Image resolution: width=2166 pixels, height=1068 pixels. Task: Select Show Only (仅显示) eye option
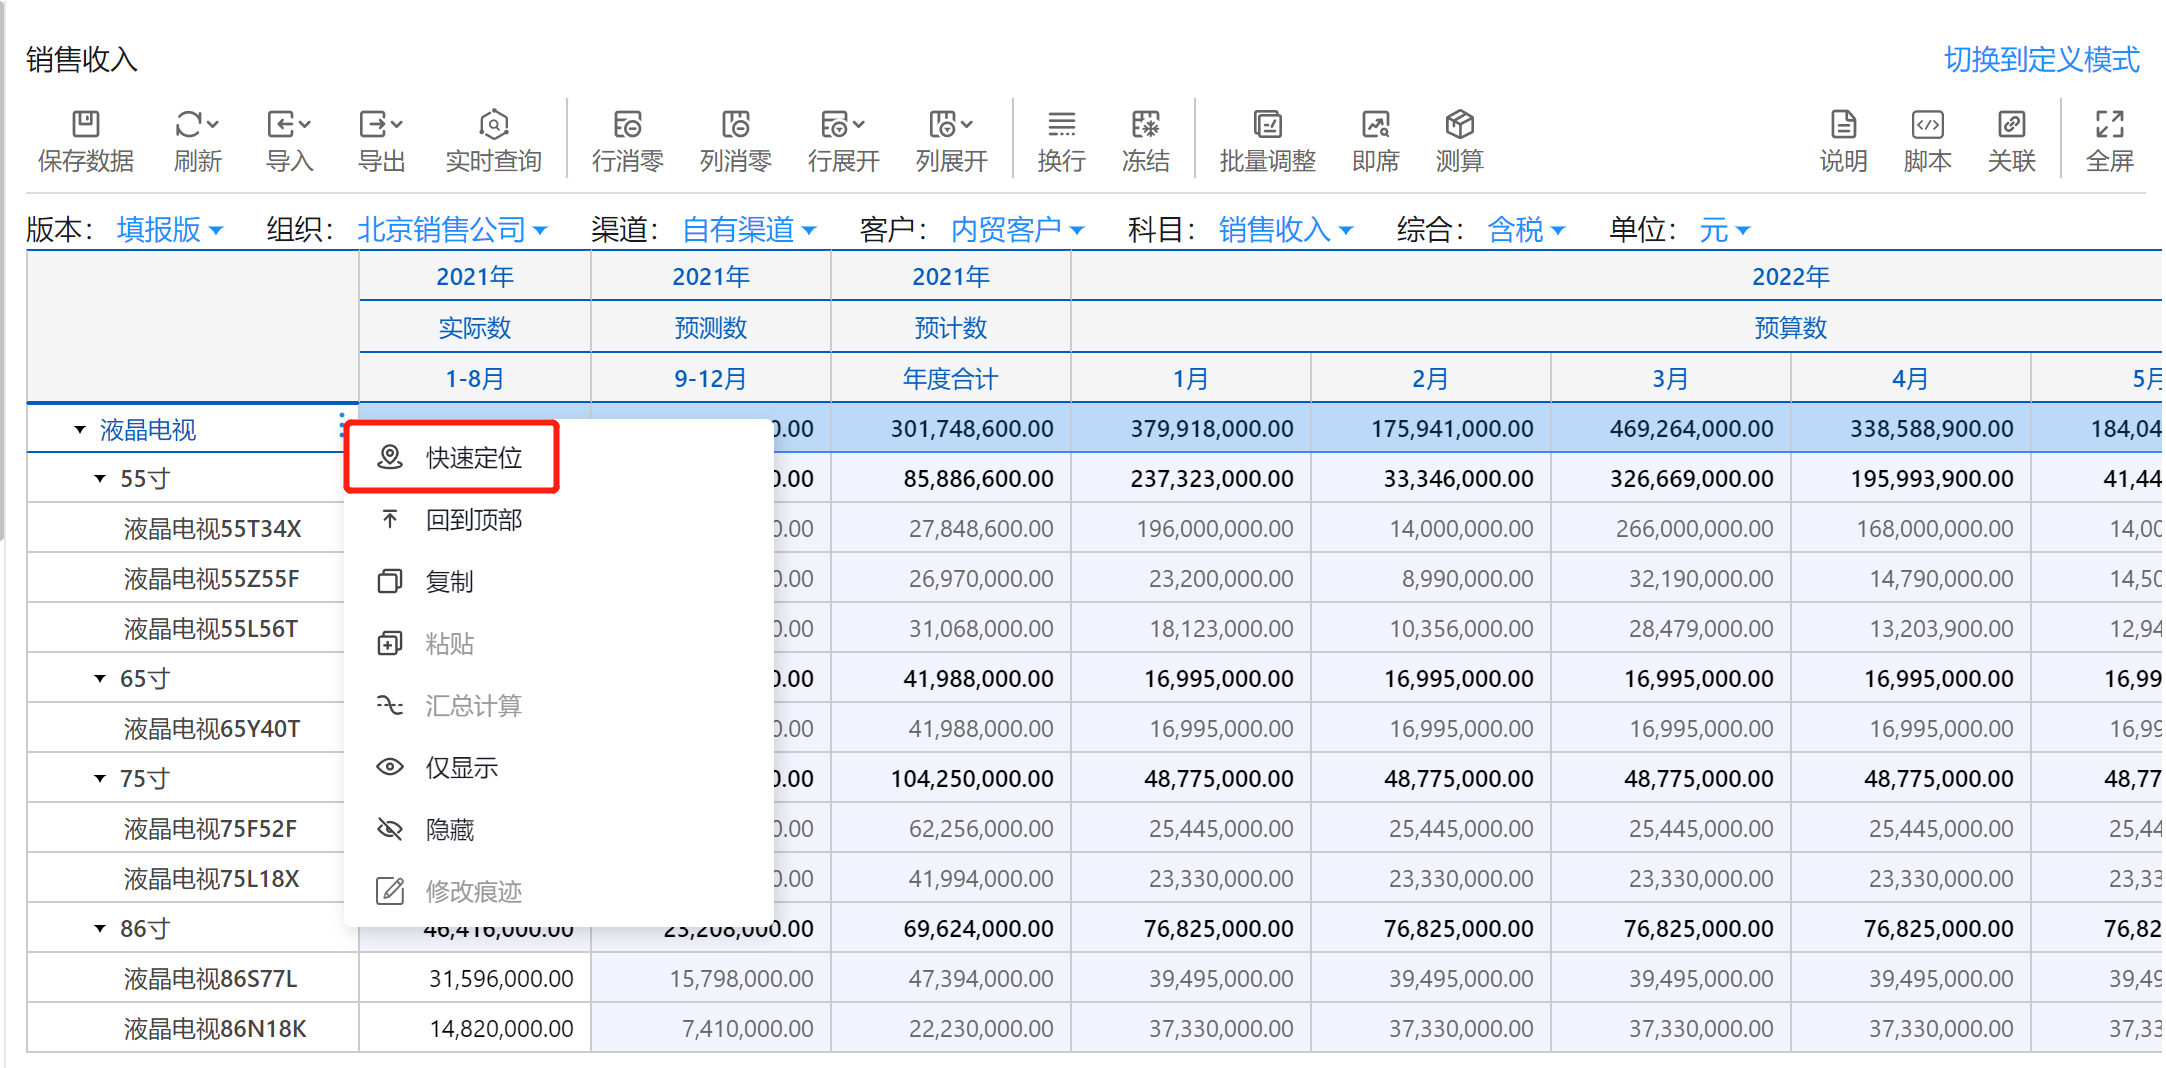click(461, 768)
